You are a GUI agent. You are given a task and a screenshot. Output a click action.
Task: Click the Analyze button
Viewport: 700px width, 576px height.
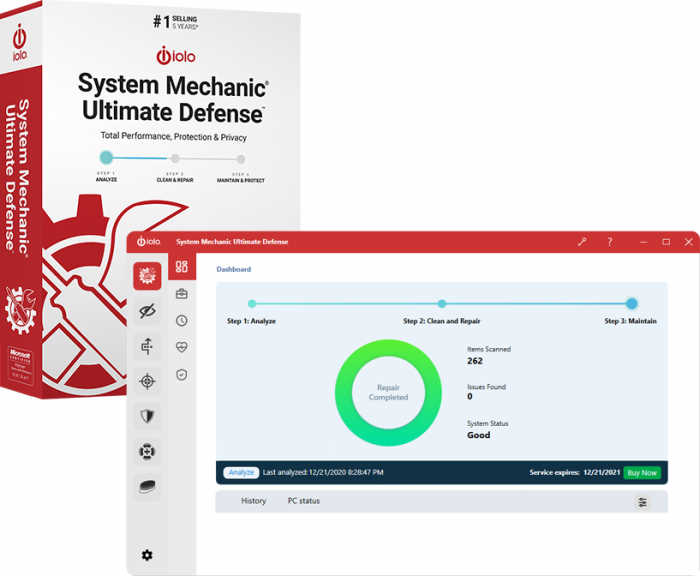[x=241, y=472]
